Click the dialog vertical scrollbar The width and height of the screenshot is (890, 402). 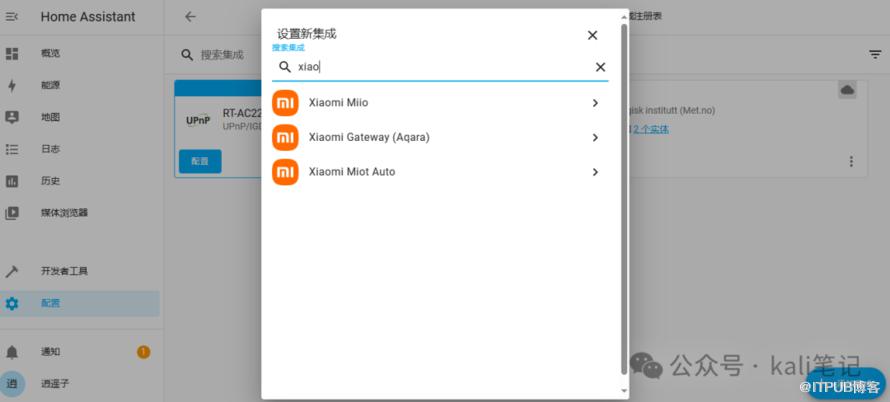[624, 199]
